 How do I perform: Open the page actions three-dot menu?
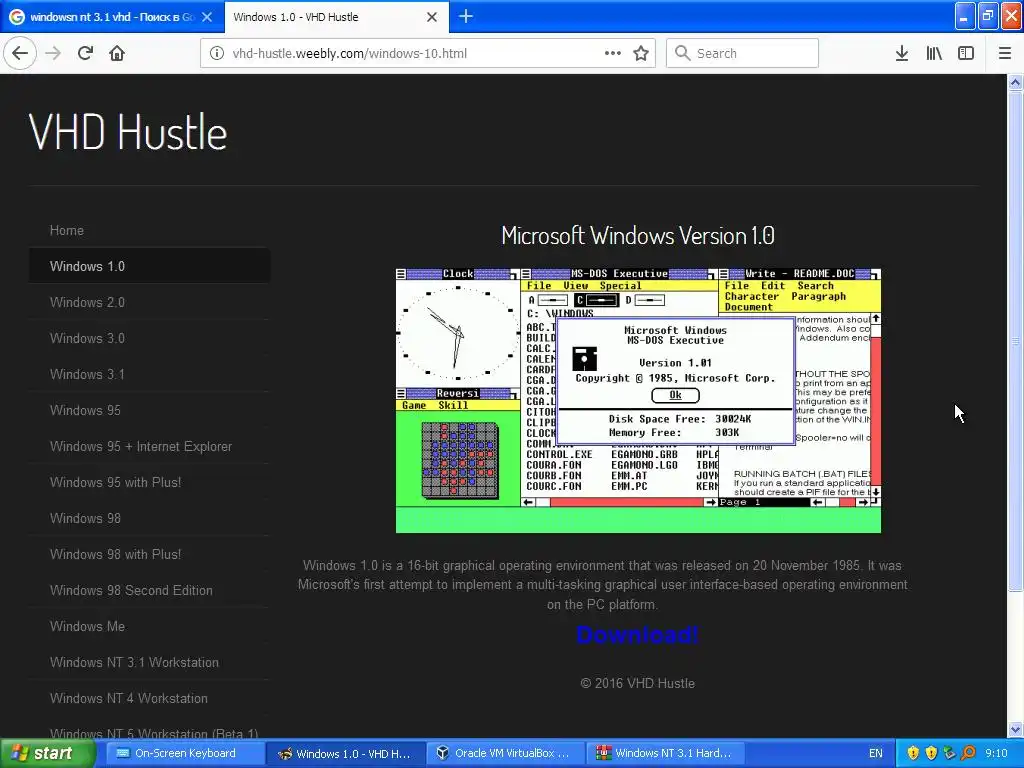pos(613,53)
